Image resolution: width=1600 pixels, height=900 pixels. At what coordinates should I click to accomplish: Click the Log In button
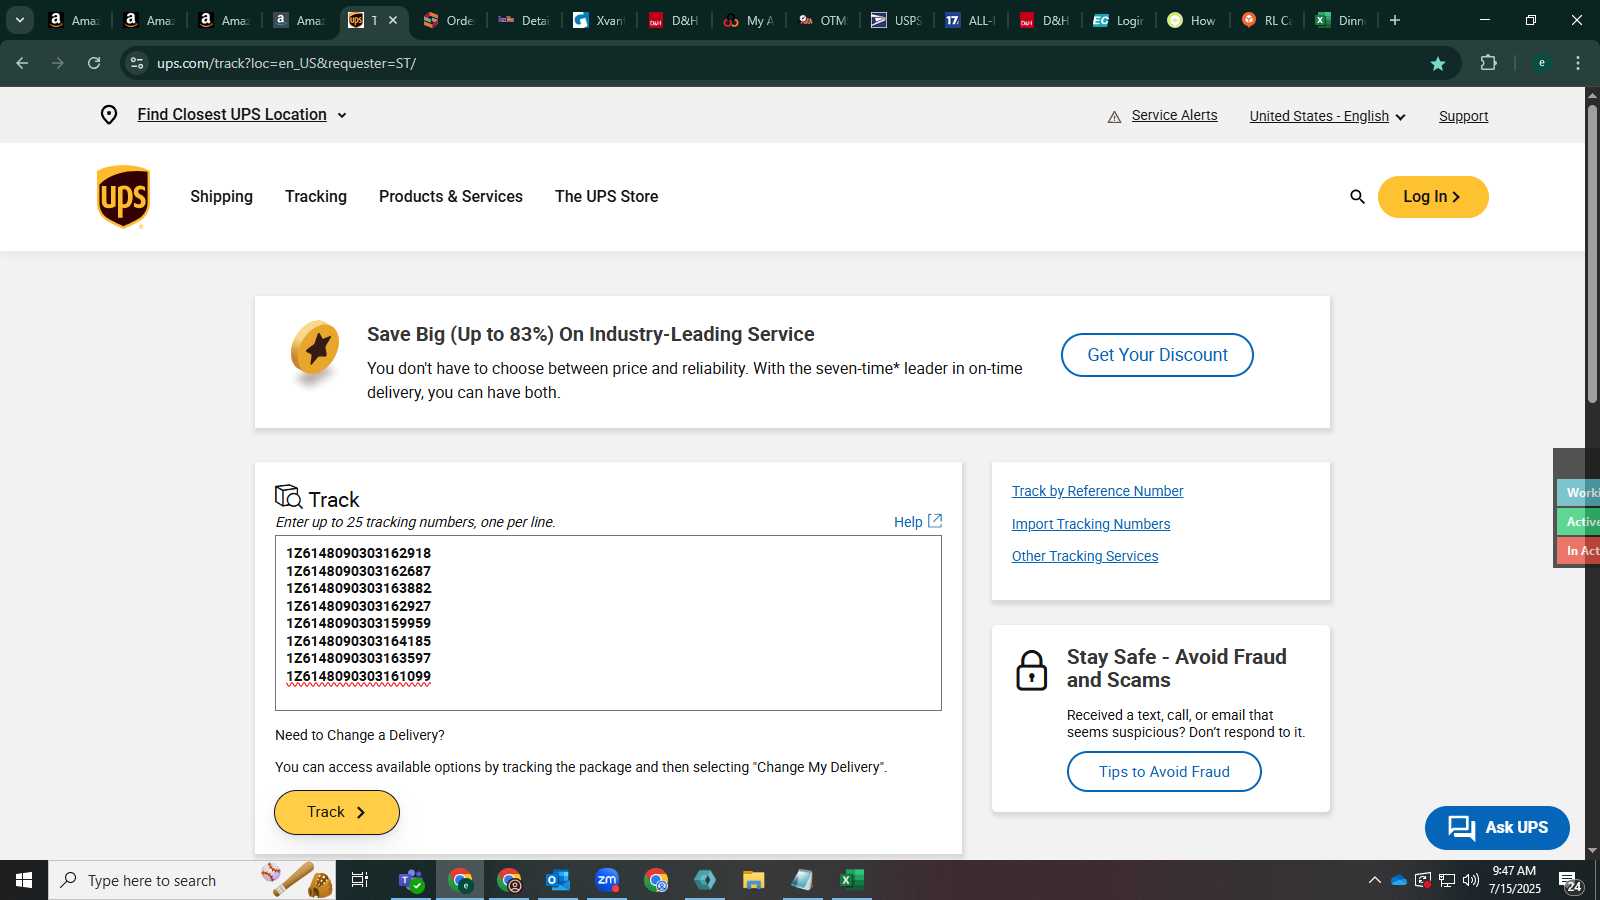pyautogui.click(x=1433, y=197)
